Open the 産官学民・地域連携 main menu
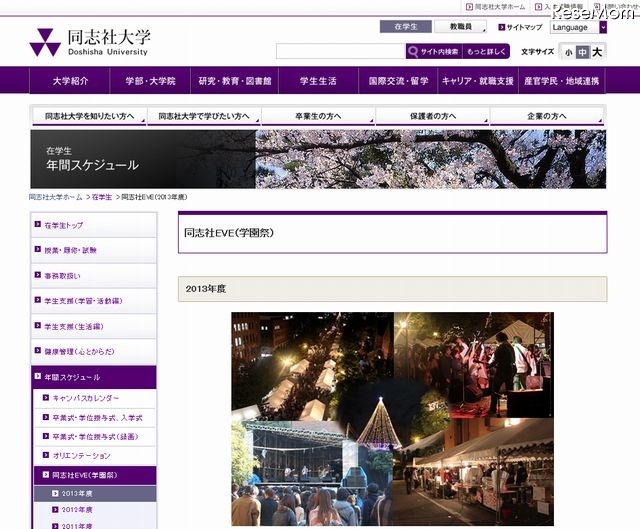 [x=562, y=81]
